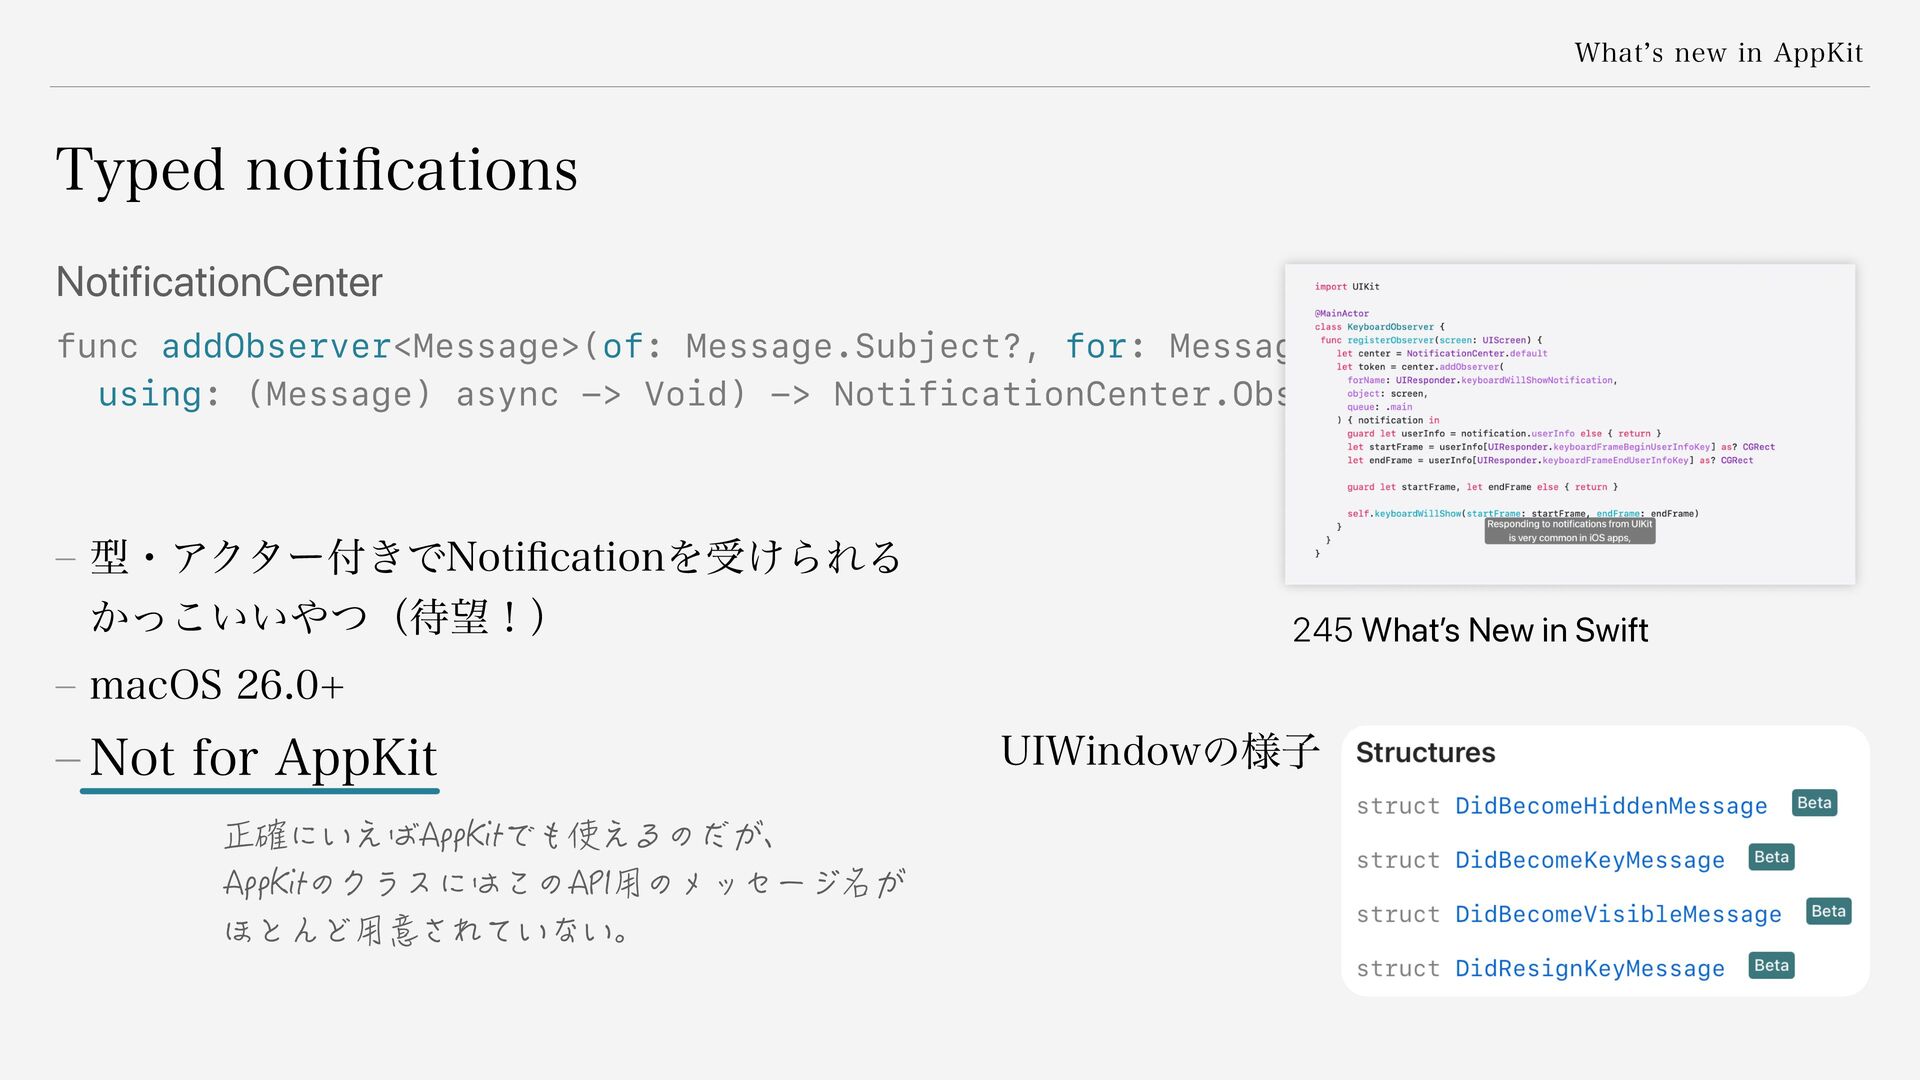Click the '245 What's New in Swift' caption

tap(1470, 630)
